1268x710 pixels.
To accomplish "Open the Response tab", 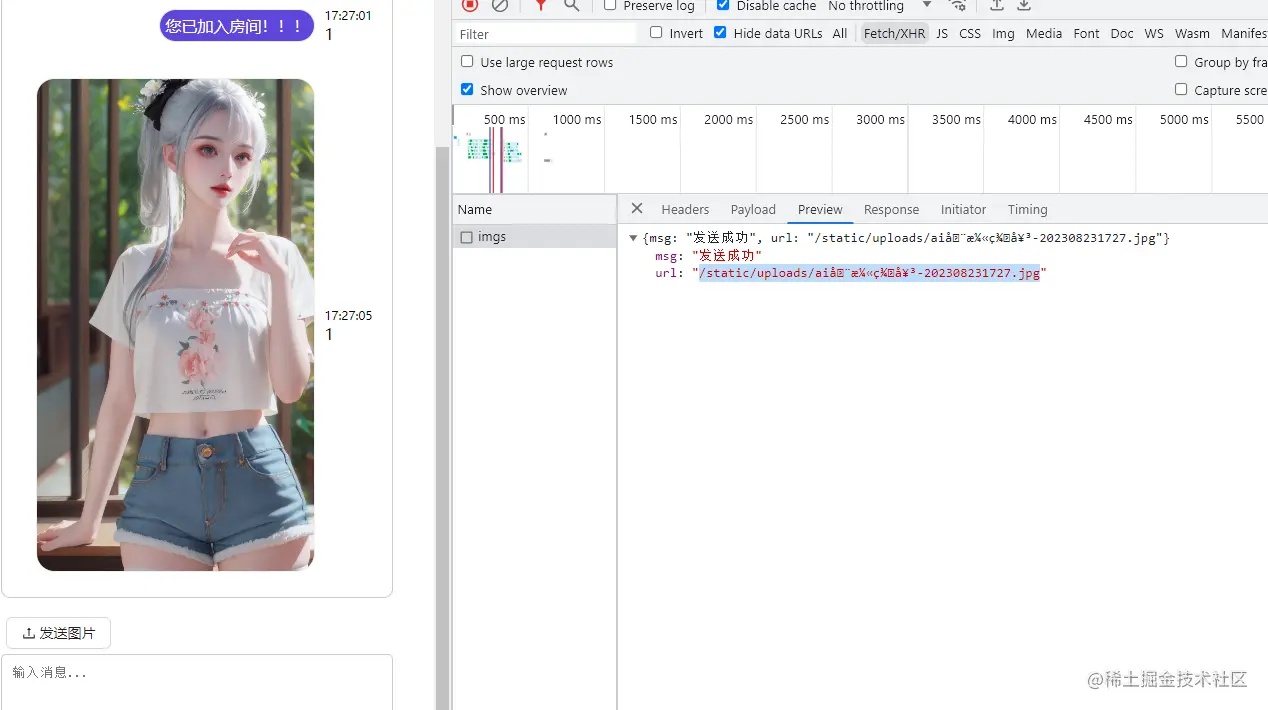I will point(891,210).
